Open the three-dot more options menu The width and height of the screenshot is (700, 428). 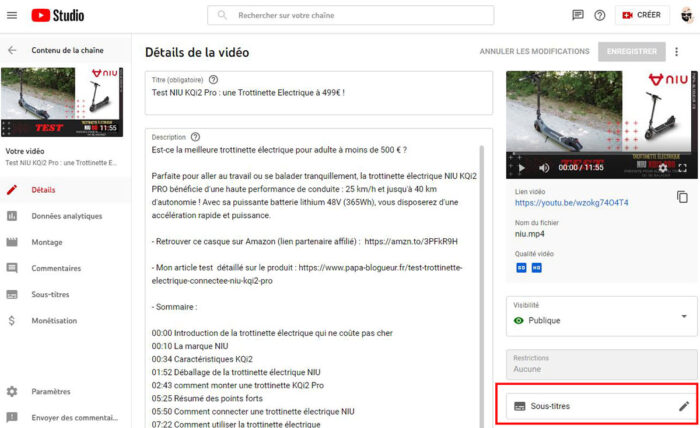pos(677,52)
